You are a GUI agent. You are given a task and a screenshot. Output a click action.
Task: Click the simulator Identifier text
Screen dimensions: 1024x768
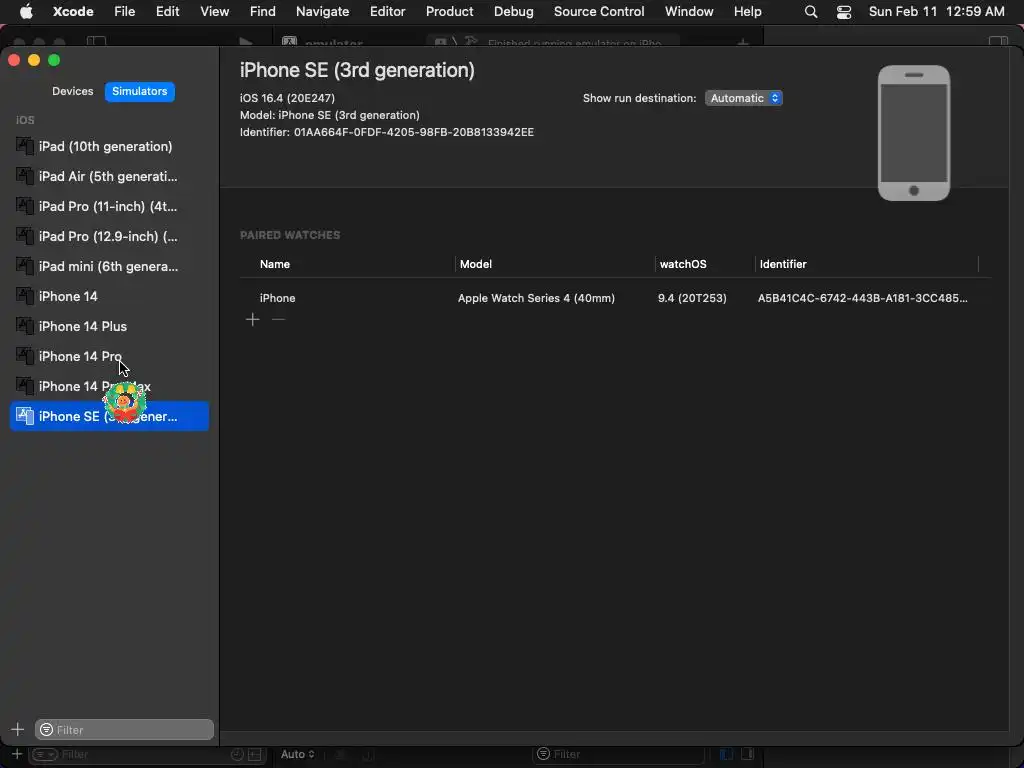pyautogui.click(x=387, y=132)
